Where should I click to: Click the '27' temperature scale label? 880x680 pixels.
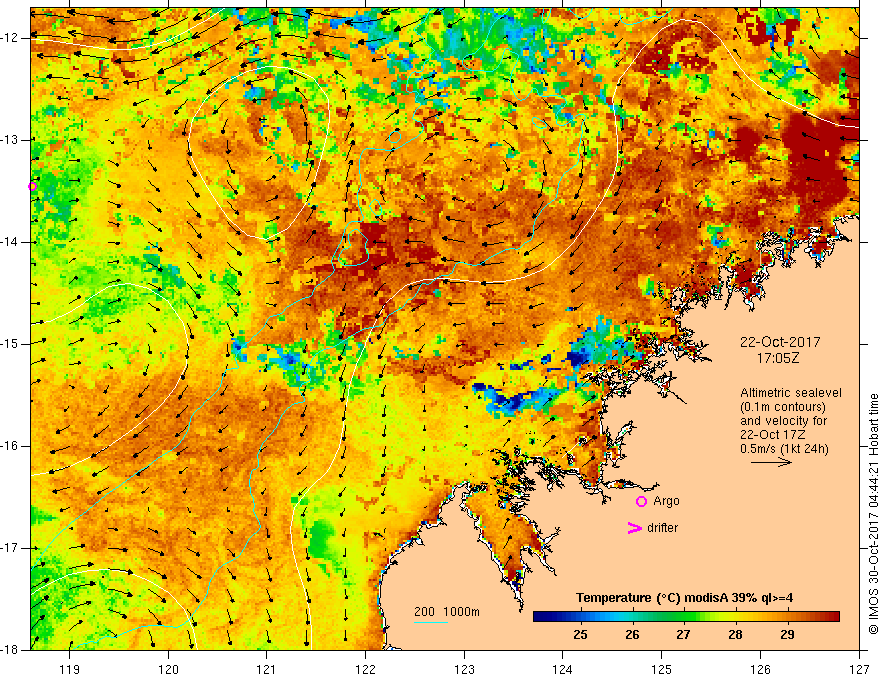click(x=683, y=635)
